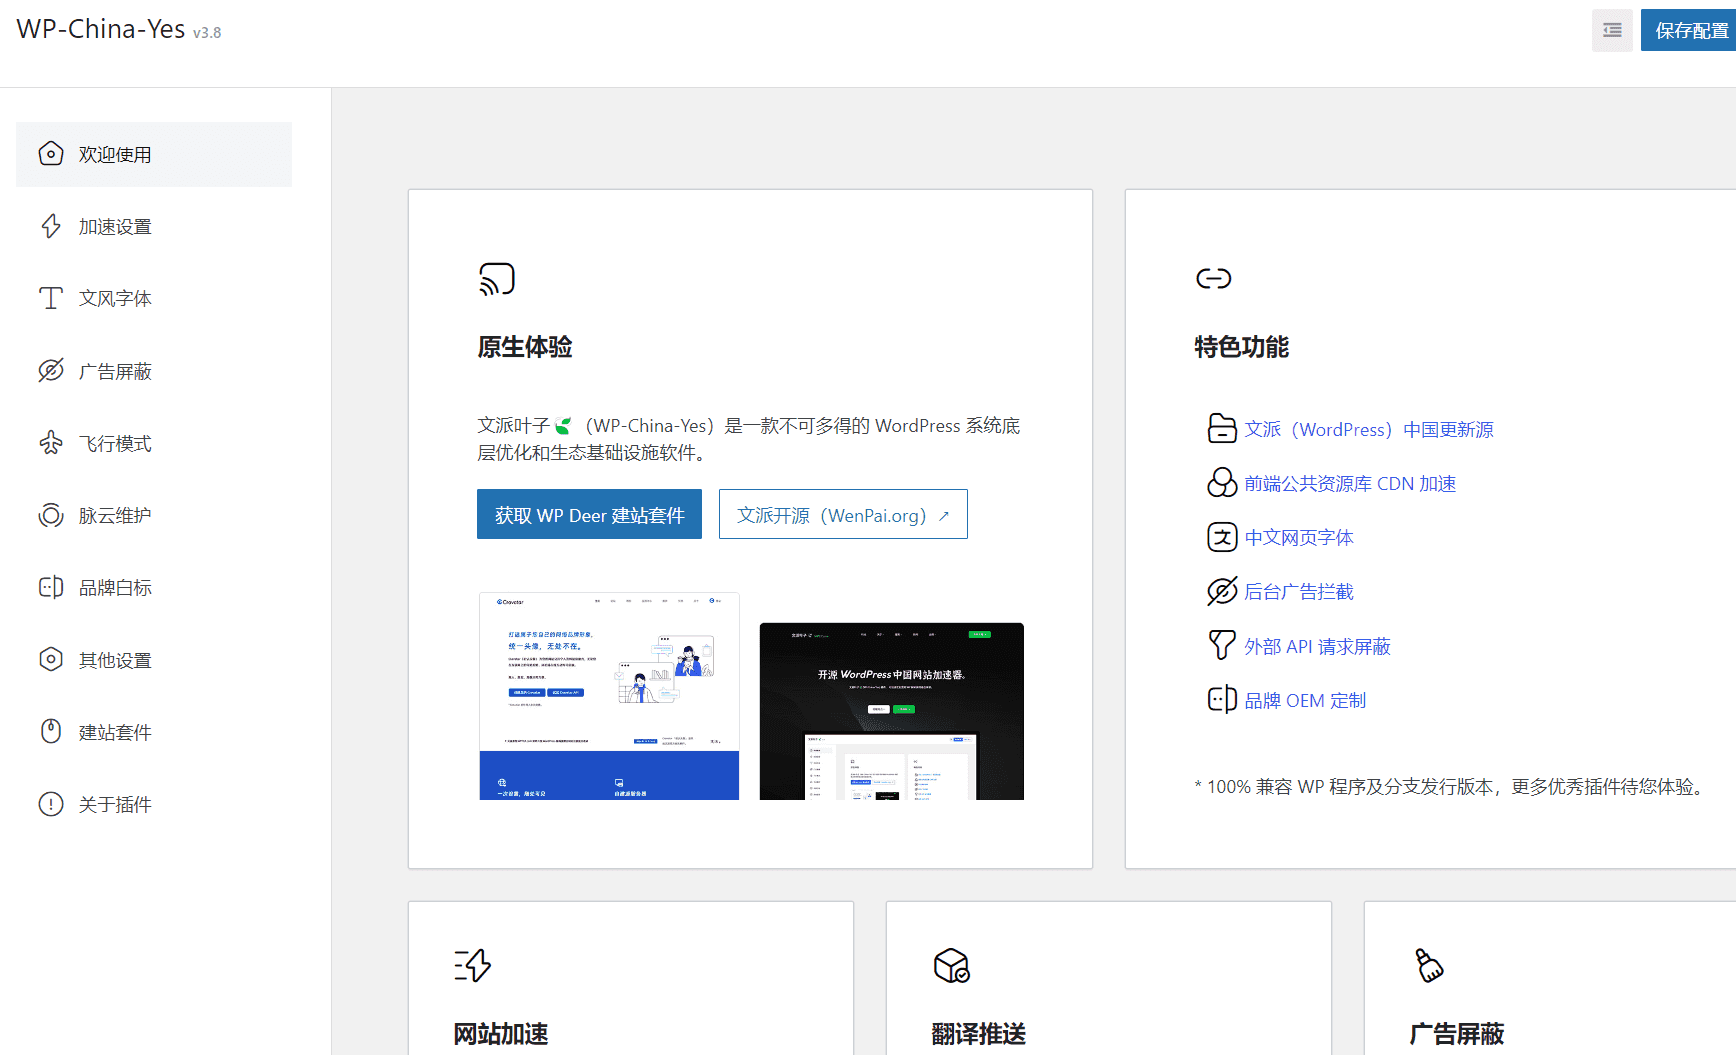Open 前端公共资源库 CDN 加速 link

(x=1350, y=483)
